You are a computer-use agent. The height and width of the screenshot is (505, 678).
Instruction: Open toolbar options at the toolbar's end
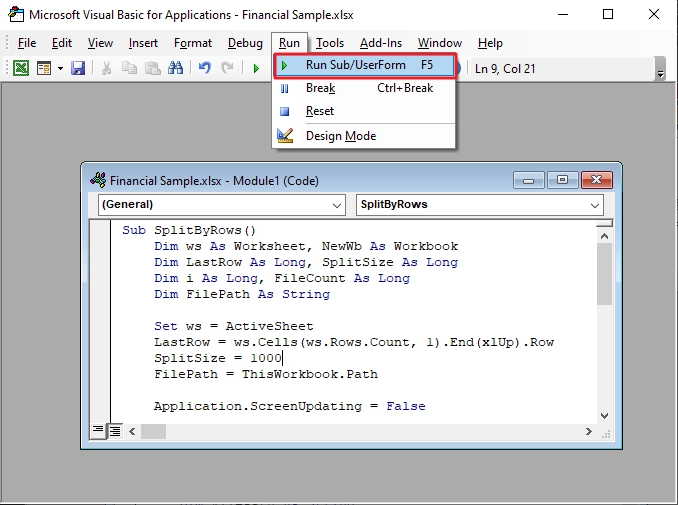point(660,68)
